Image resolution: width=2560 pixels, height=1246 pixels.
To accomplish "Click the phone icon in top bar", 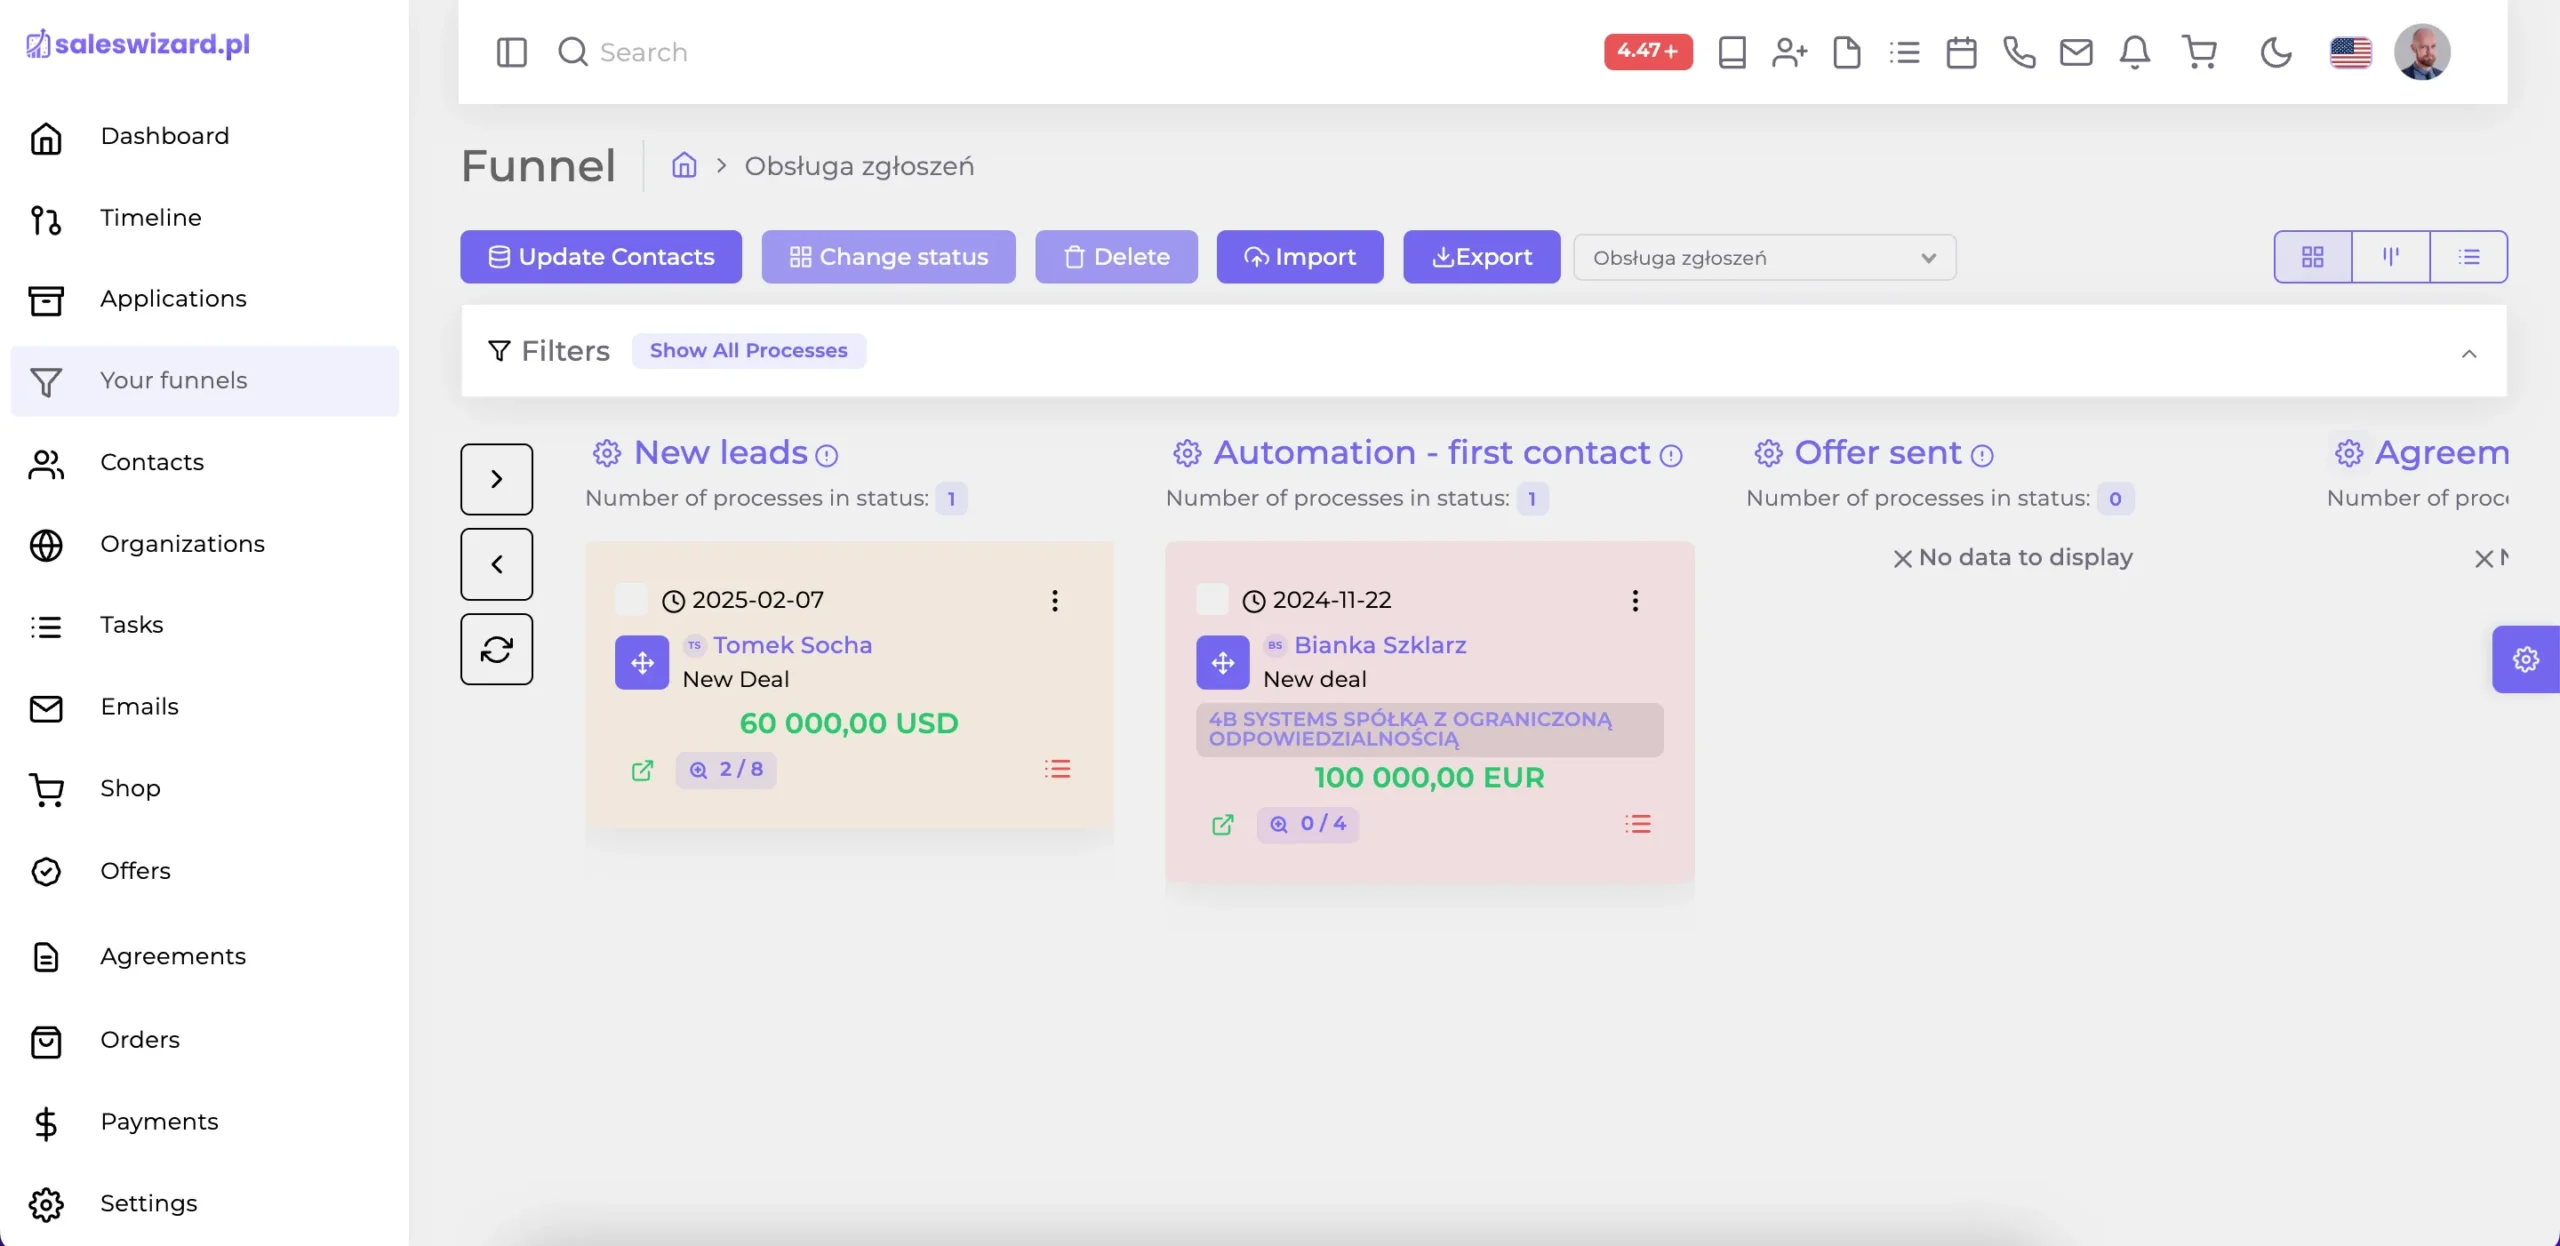I will pos(2019,52).
